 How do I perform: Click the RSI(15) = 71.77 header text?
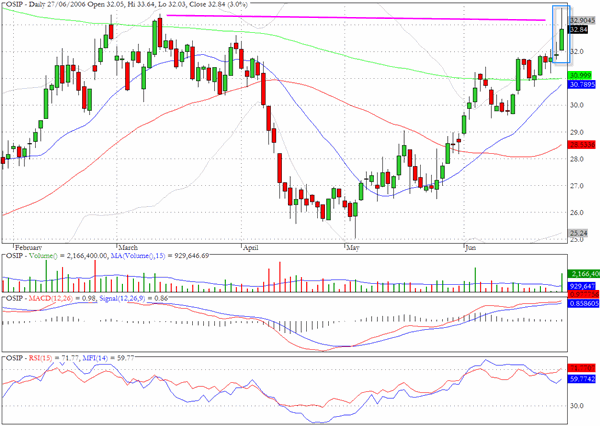(x=54, y=358)
